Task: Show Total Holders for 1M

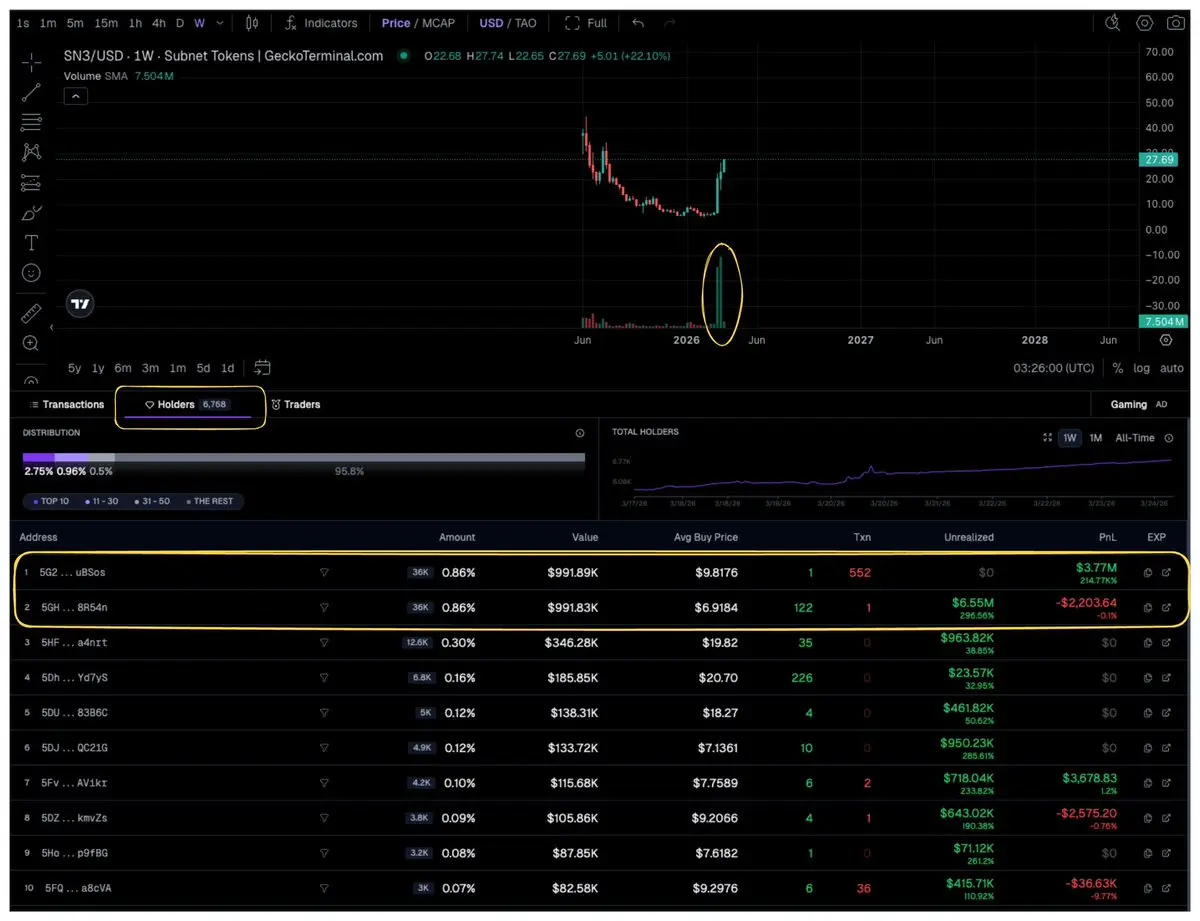Action: [x=1096, y=438]
